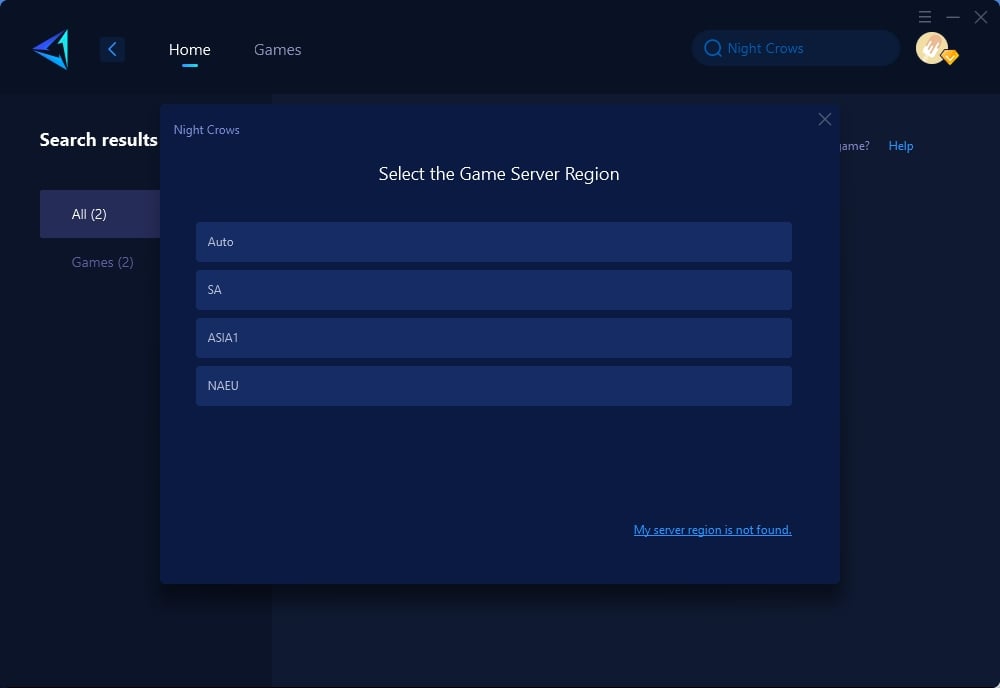Screen dimensions: 1000x688
Task: Click the gold diamond membership badge
Action: point(950,58)
